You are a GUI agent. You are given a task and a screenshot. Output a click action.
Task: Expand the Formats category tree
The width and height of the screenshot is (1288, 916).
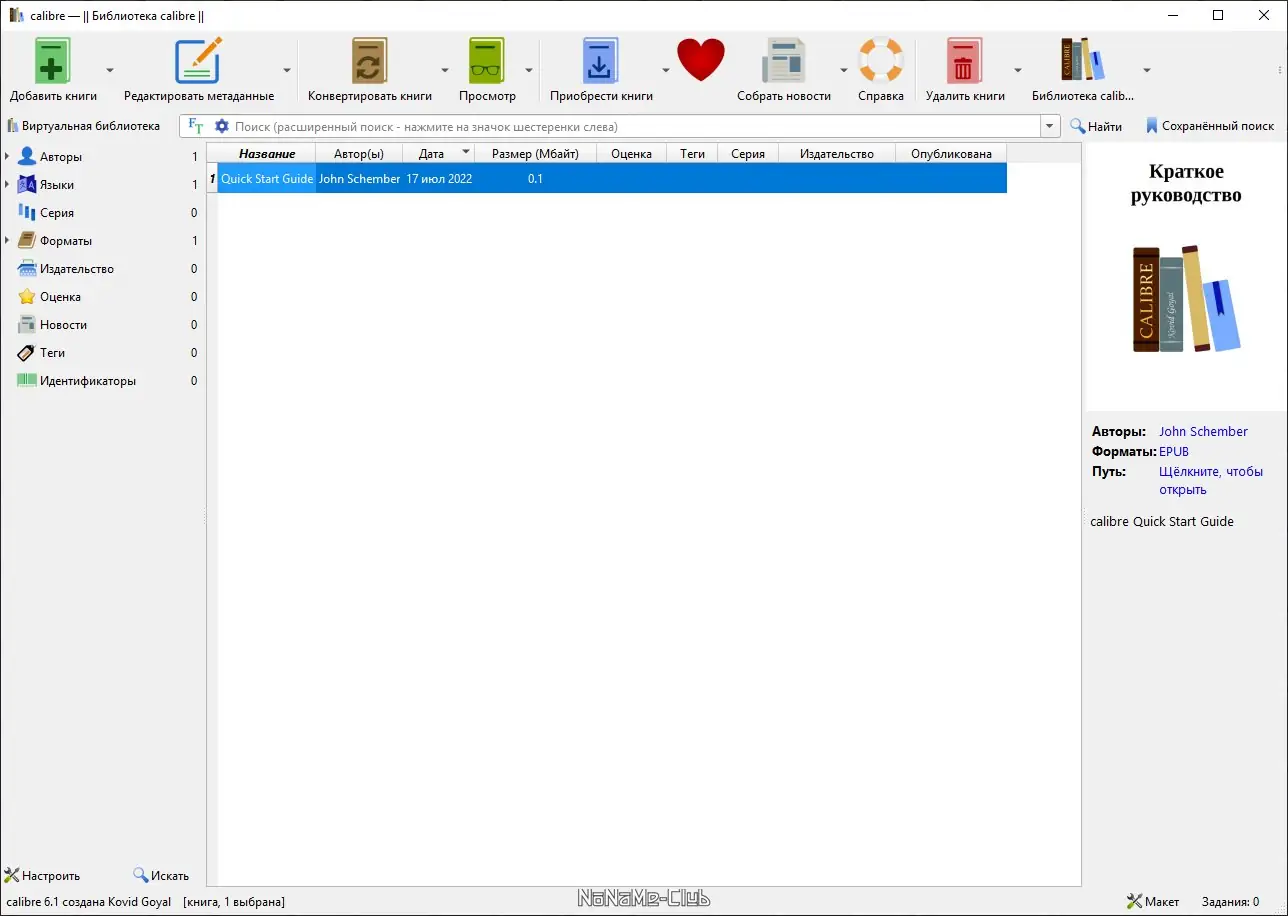coord(8,241)
